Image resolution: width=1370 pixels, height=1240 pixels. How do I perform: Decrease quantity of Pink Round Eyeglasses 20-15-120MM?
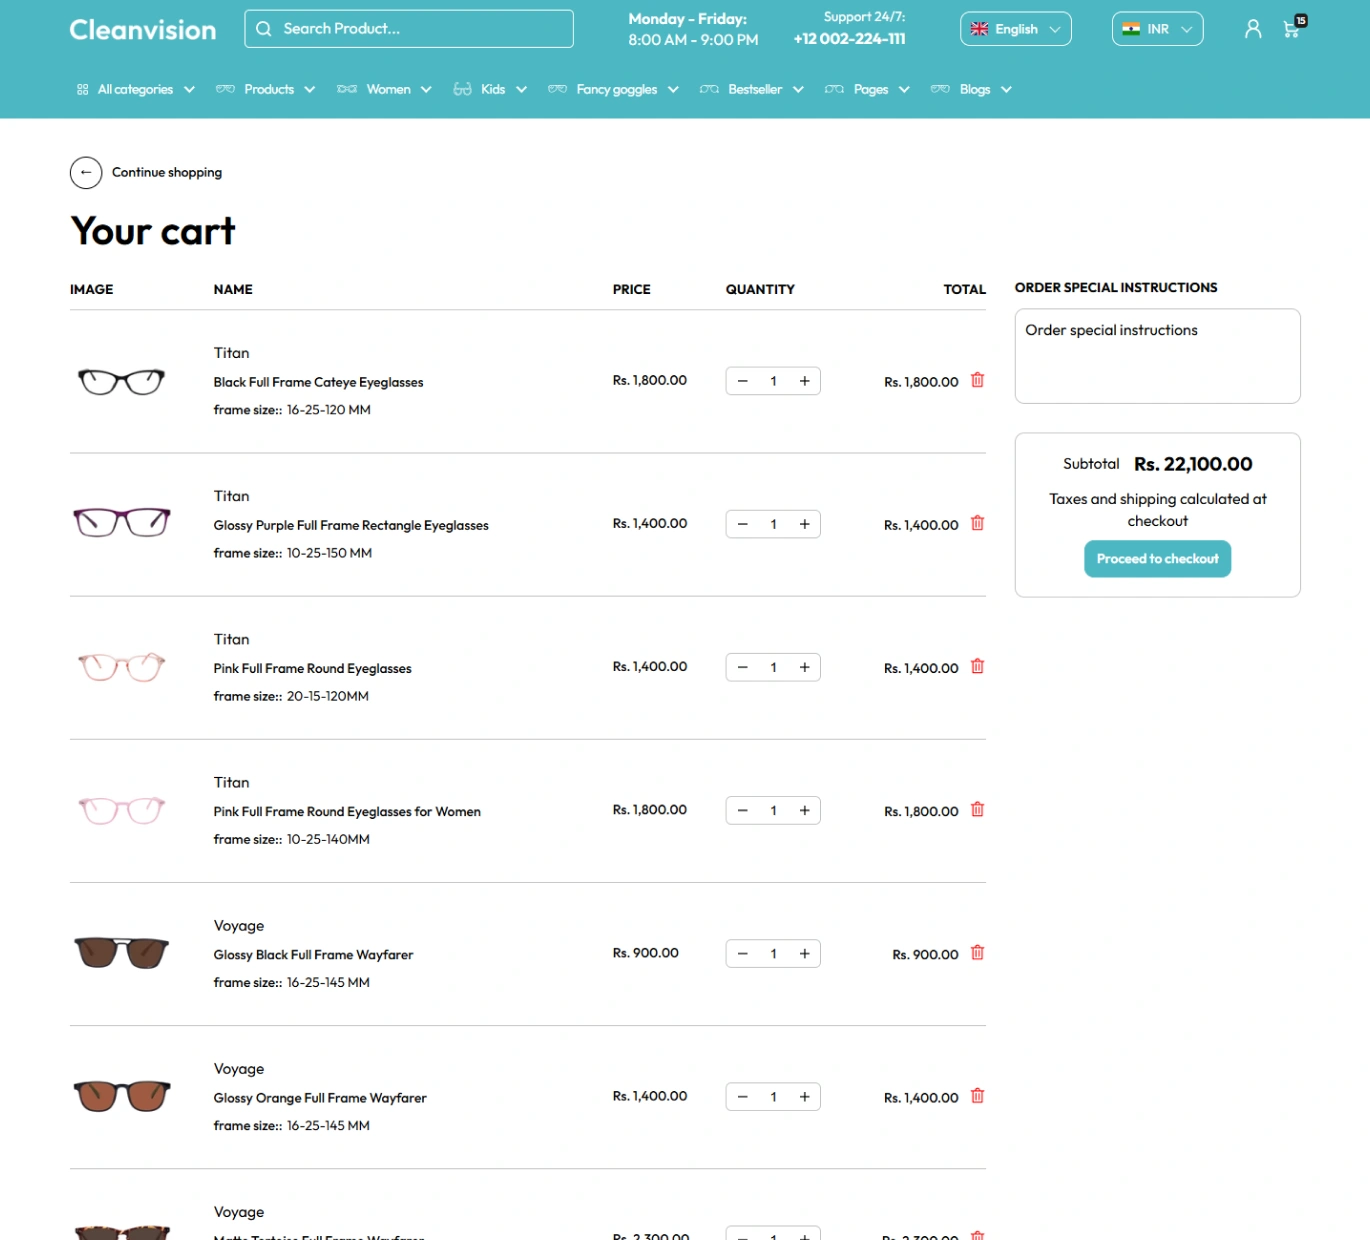coord(742,667)
